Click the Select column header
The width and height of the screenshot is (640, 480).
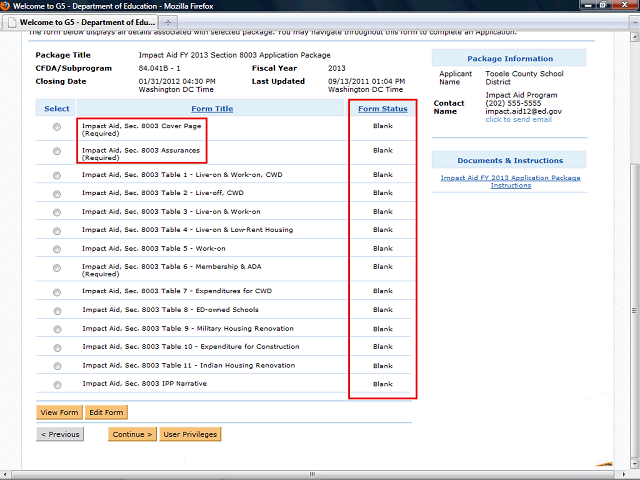[x=57, y=109]
